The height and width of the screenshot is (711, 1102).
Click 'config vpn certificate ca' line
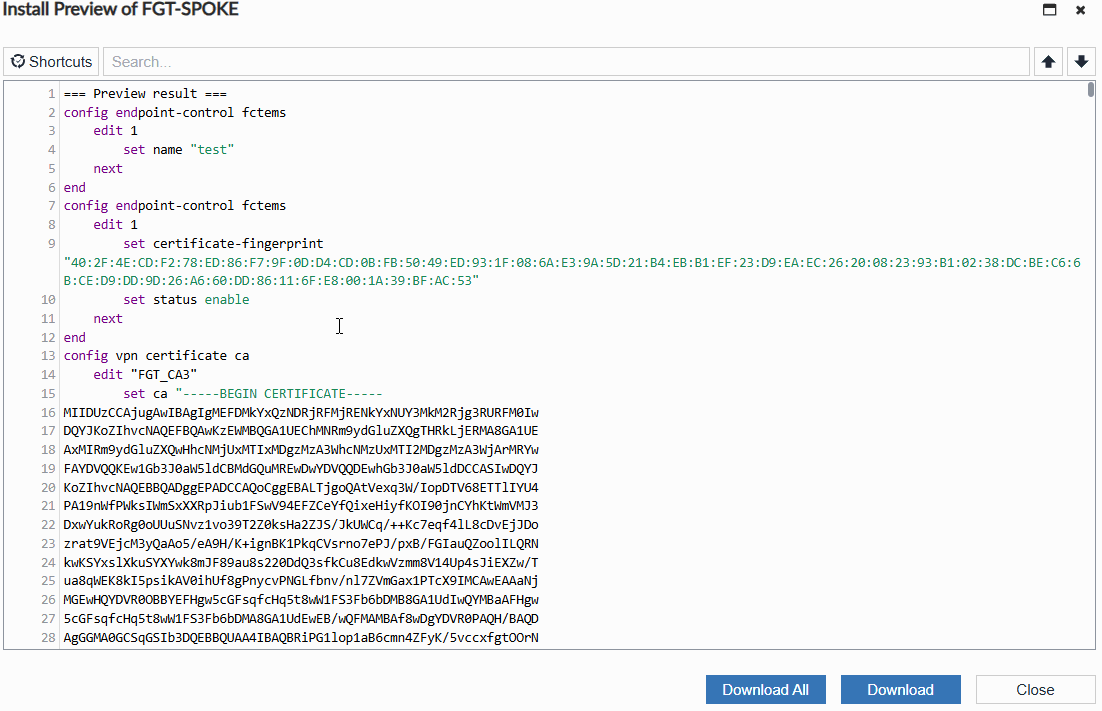[157, 356]
